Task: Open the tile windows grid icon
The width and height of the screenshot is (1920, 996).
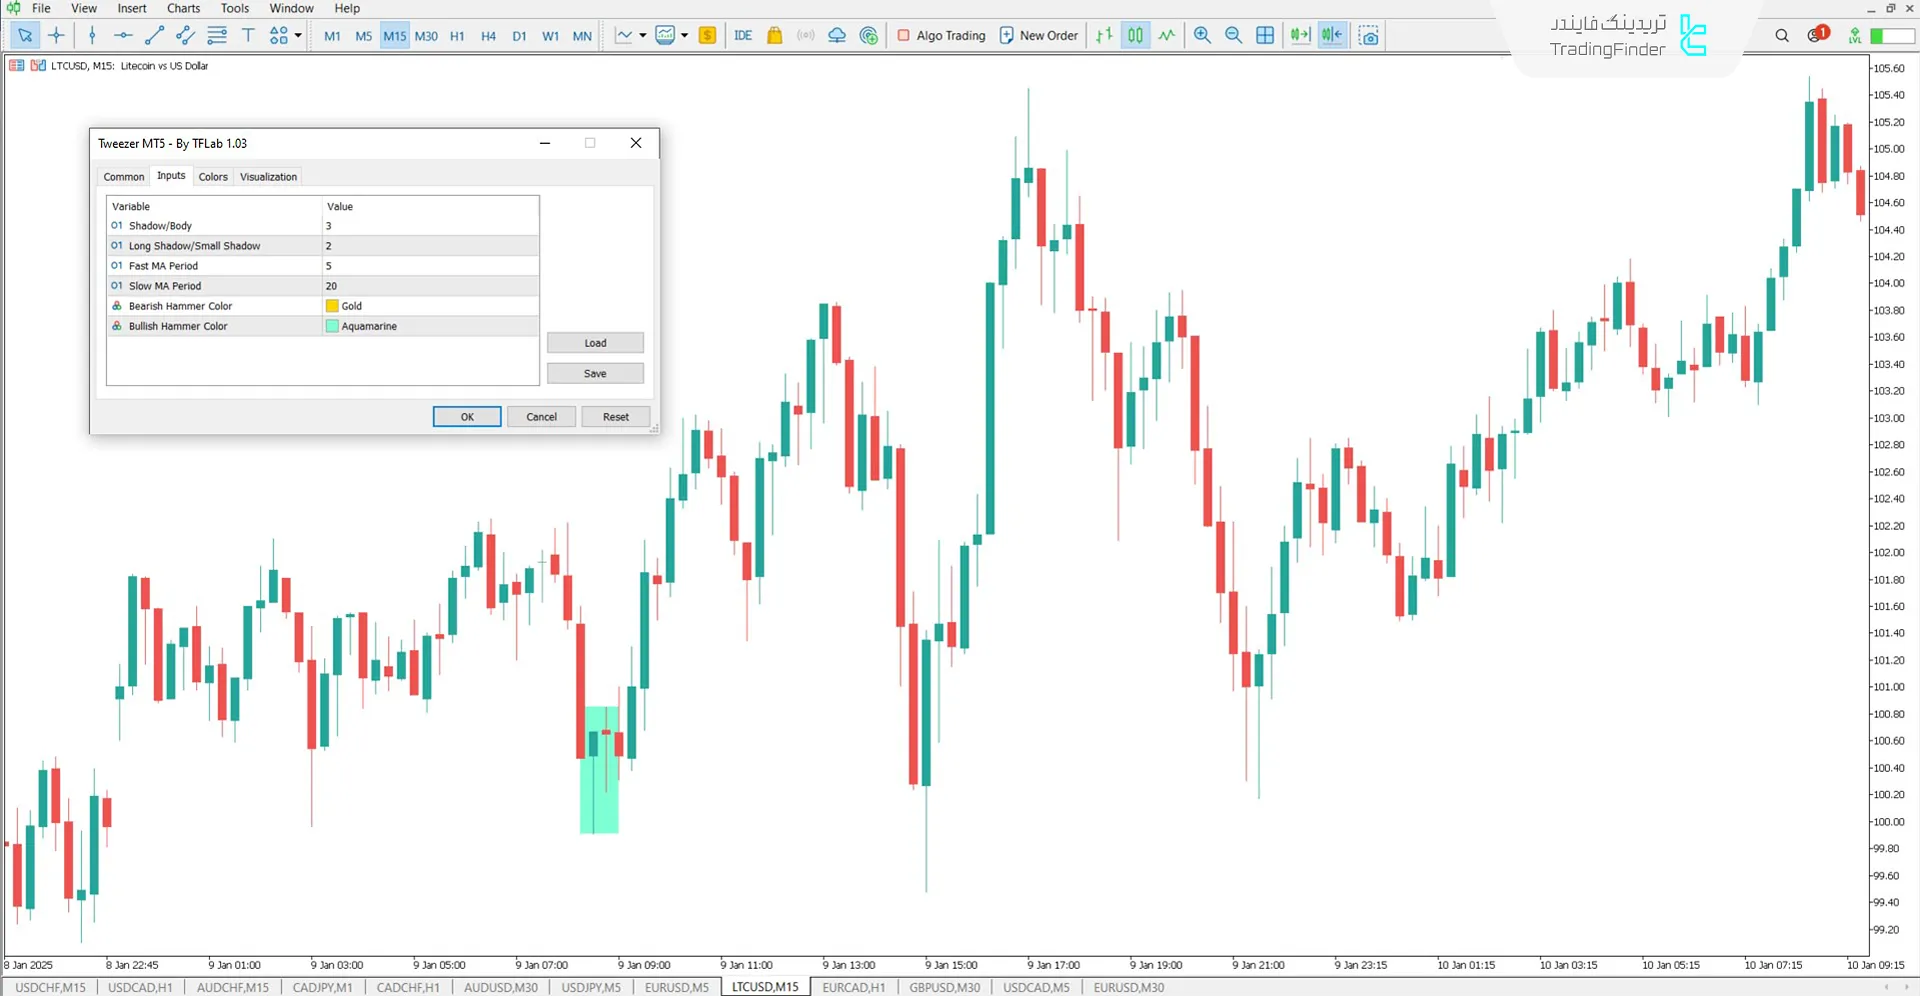Action: point(1265,36)
